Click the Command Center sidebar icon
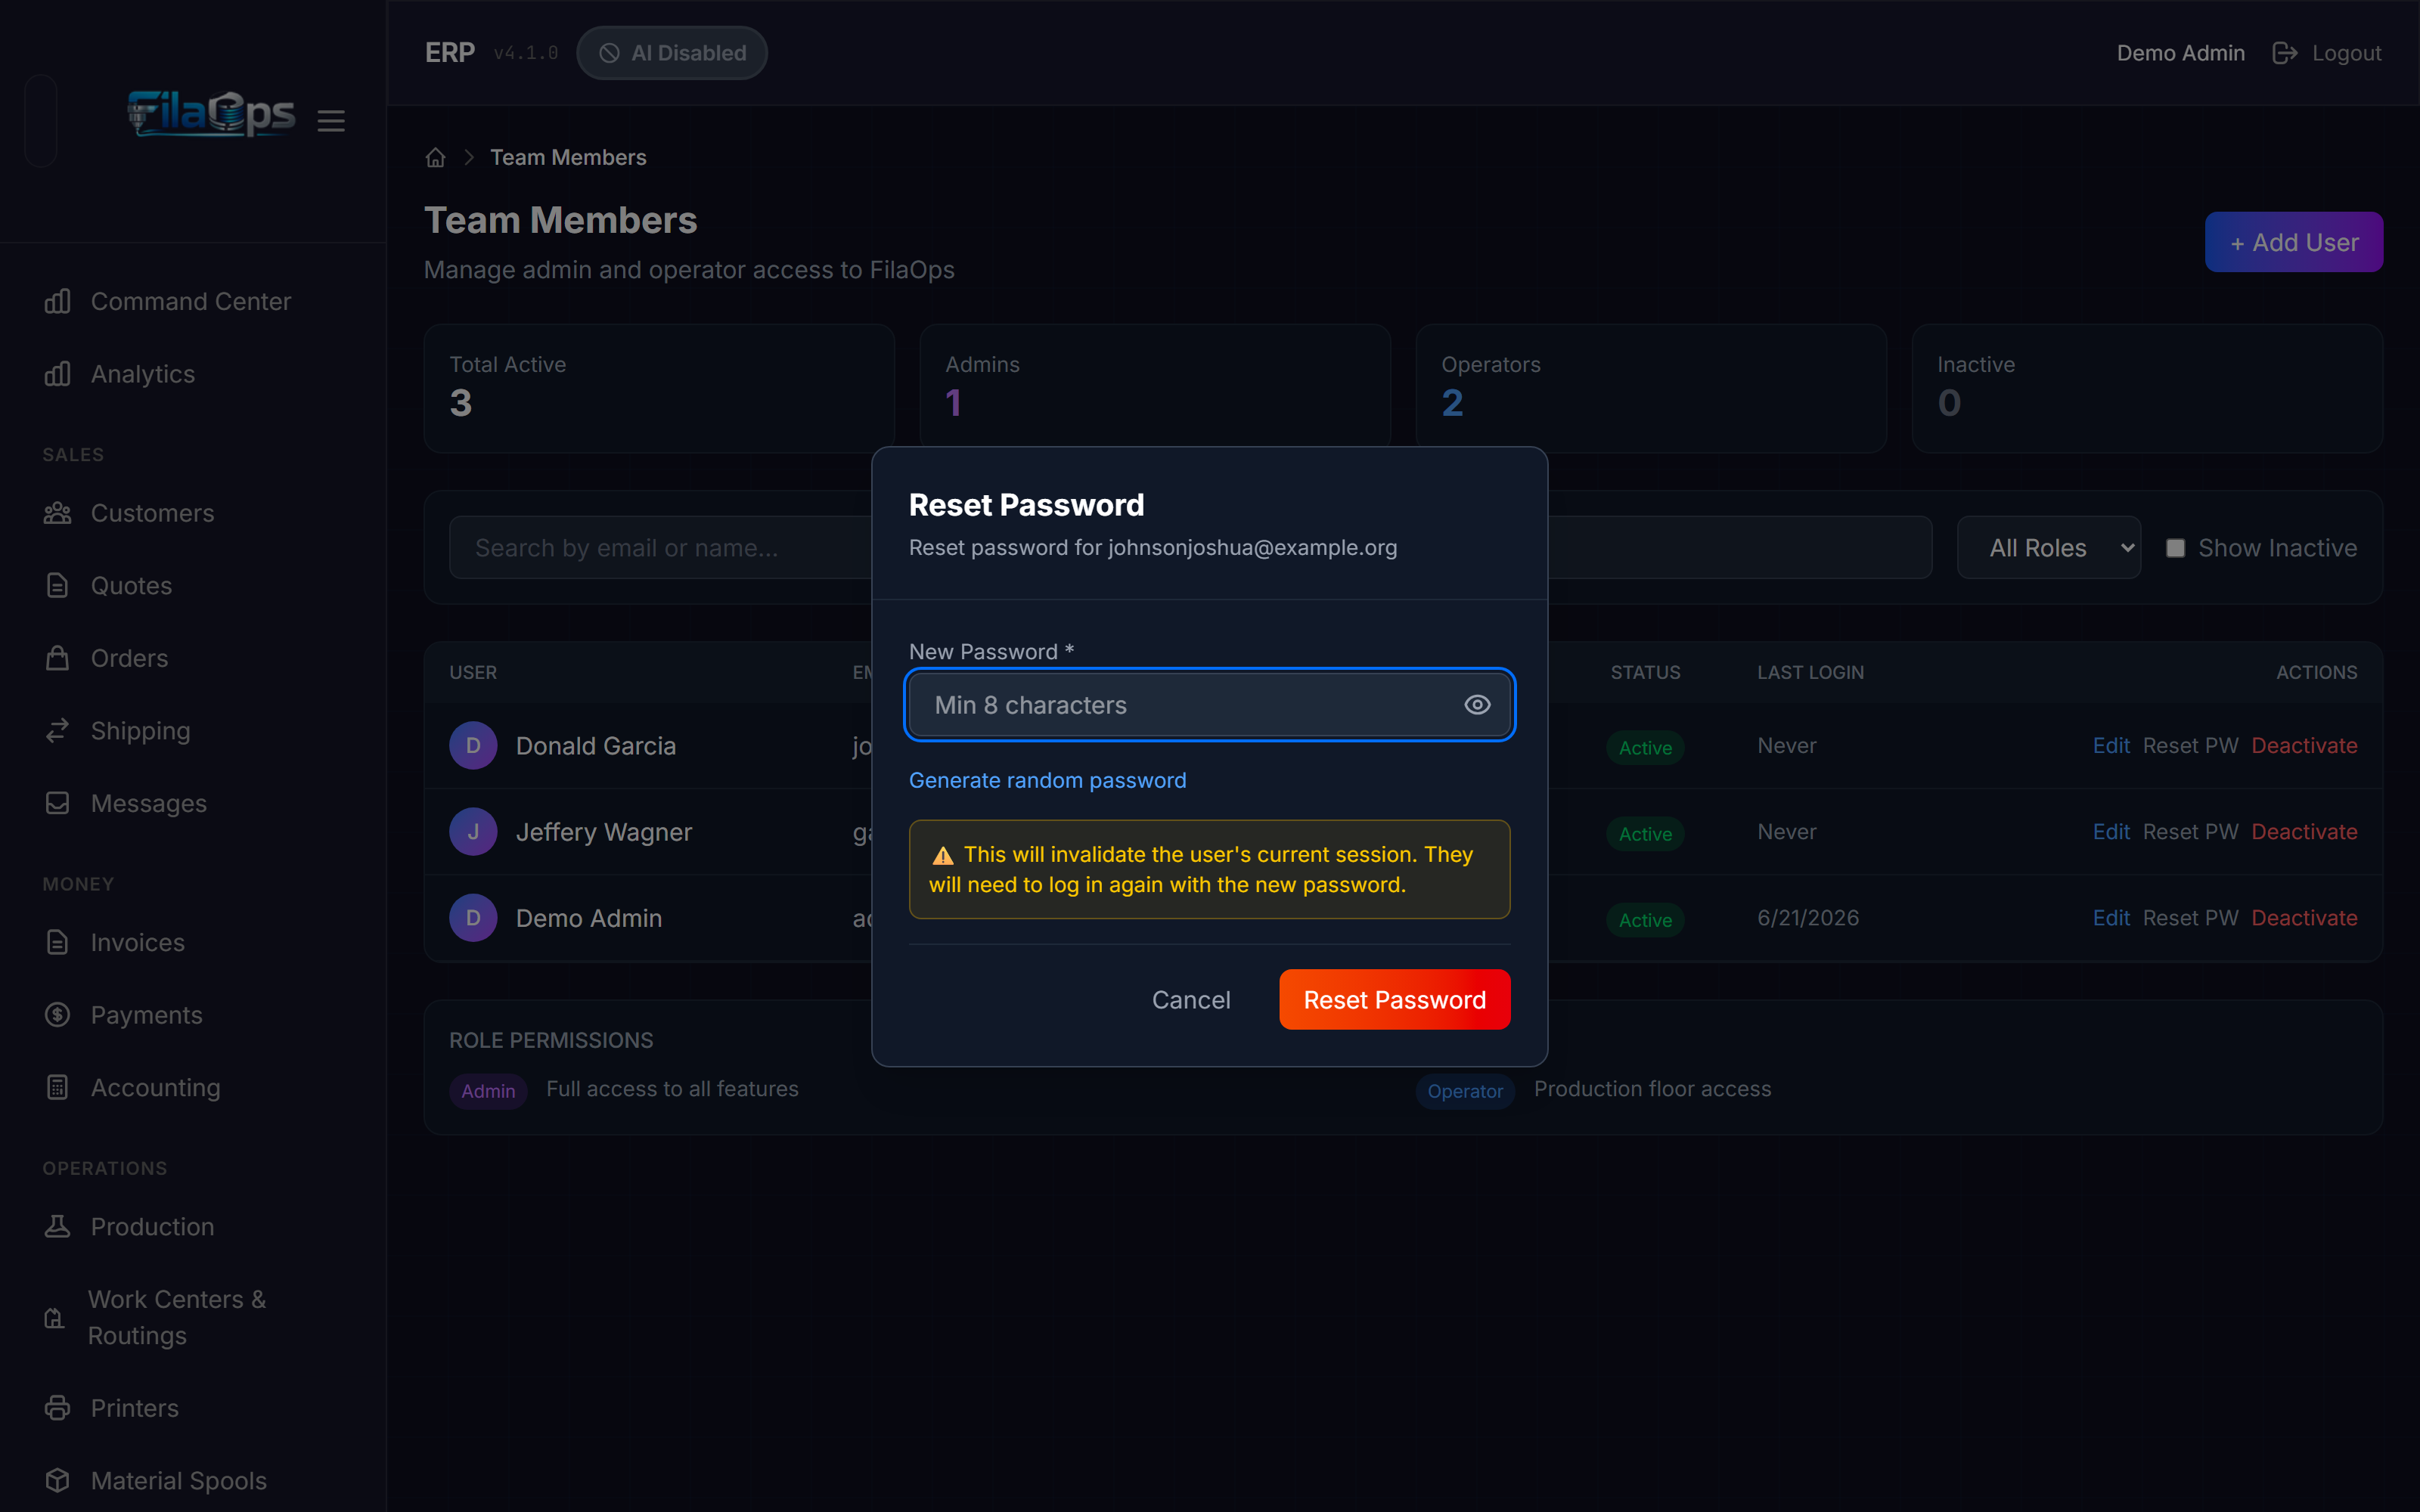 [x=57, y=301]
